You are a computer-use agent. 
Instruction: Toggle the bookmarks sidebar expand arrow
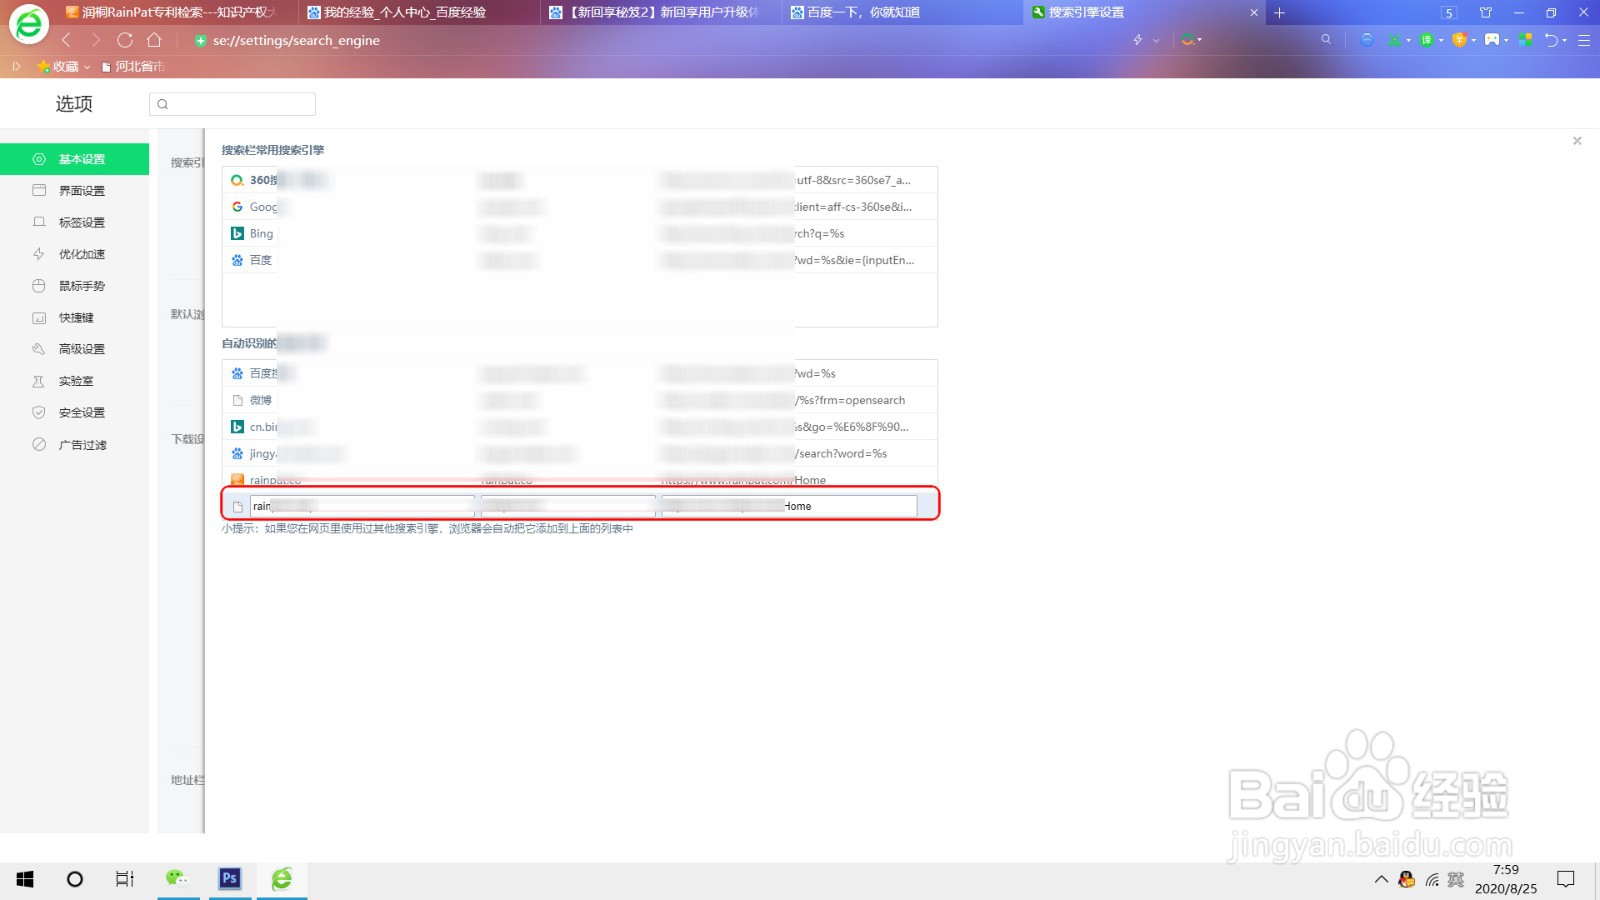(x=16, y=66)
